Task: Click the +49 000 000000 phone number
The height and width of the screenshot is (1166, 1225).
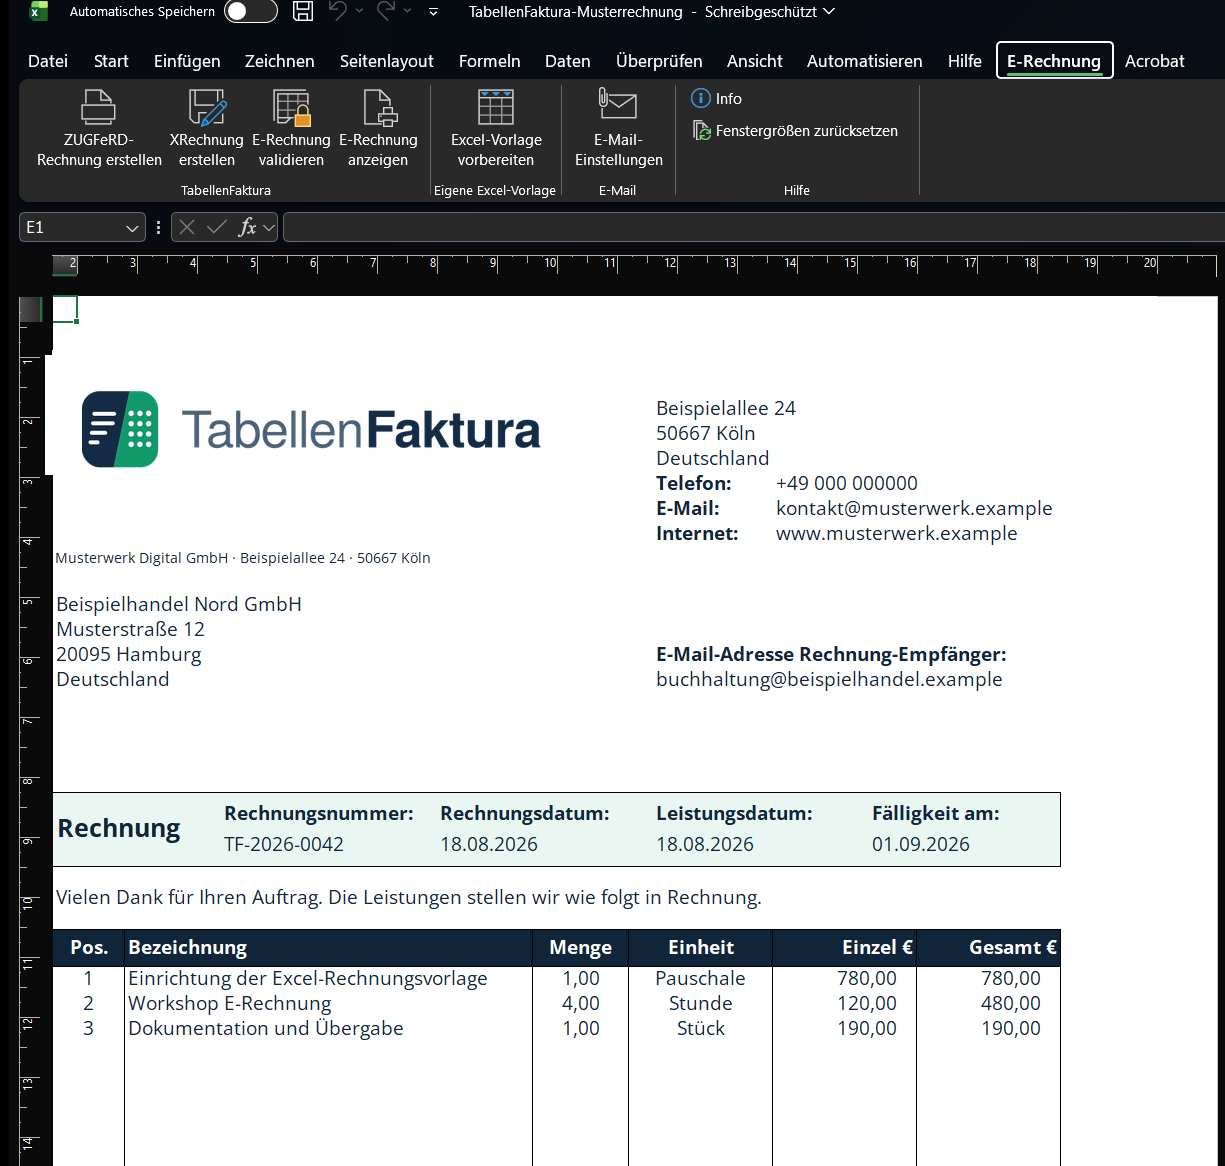Action: (846, 483)
